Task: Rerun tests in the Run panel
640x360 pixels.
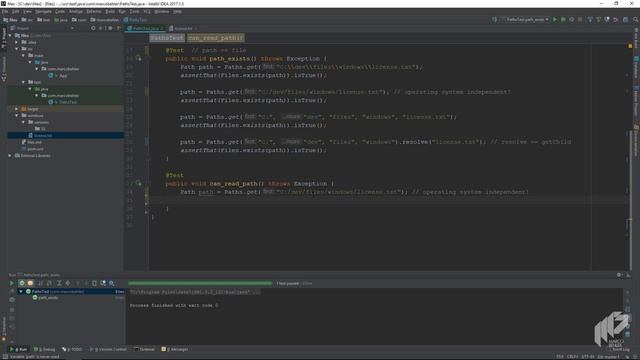Action: 11,283
